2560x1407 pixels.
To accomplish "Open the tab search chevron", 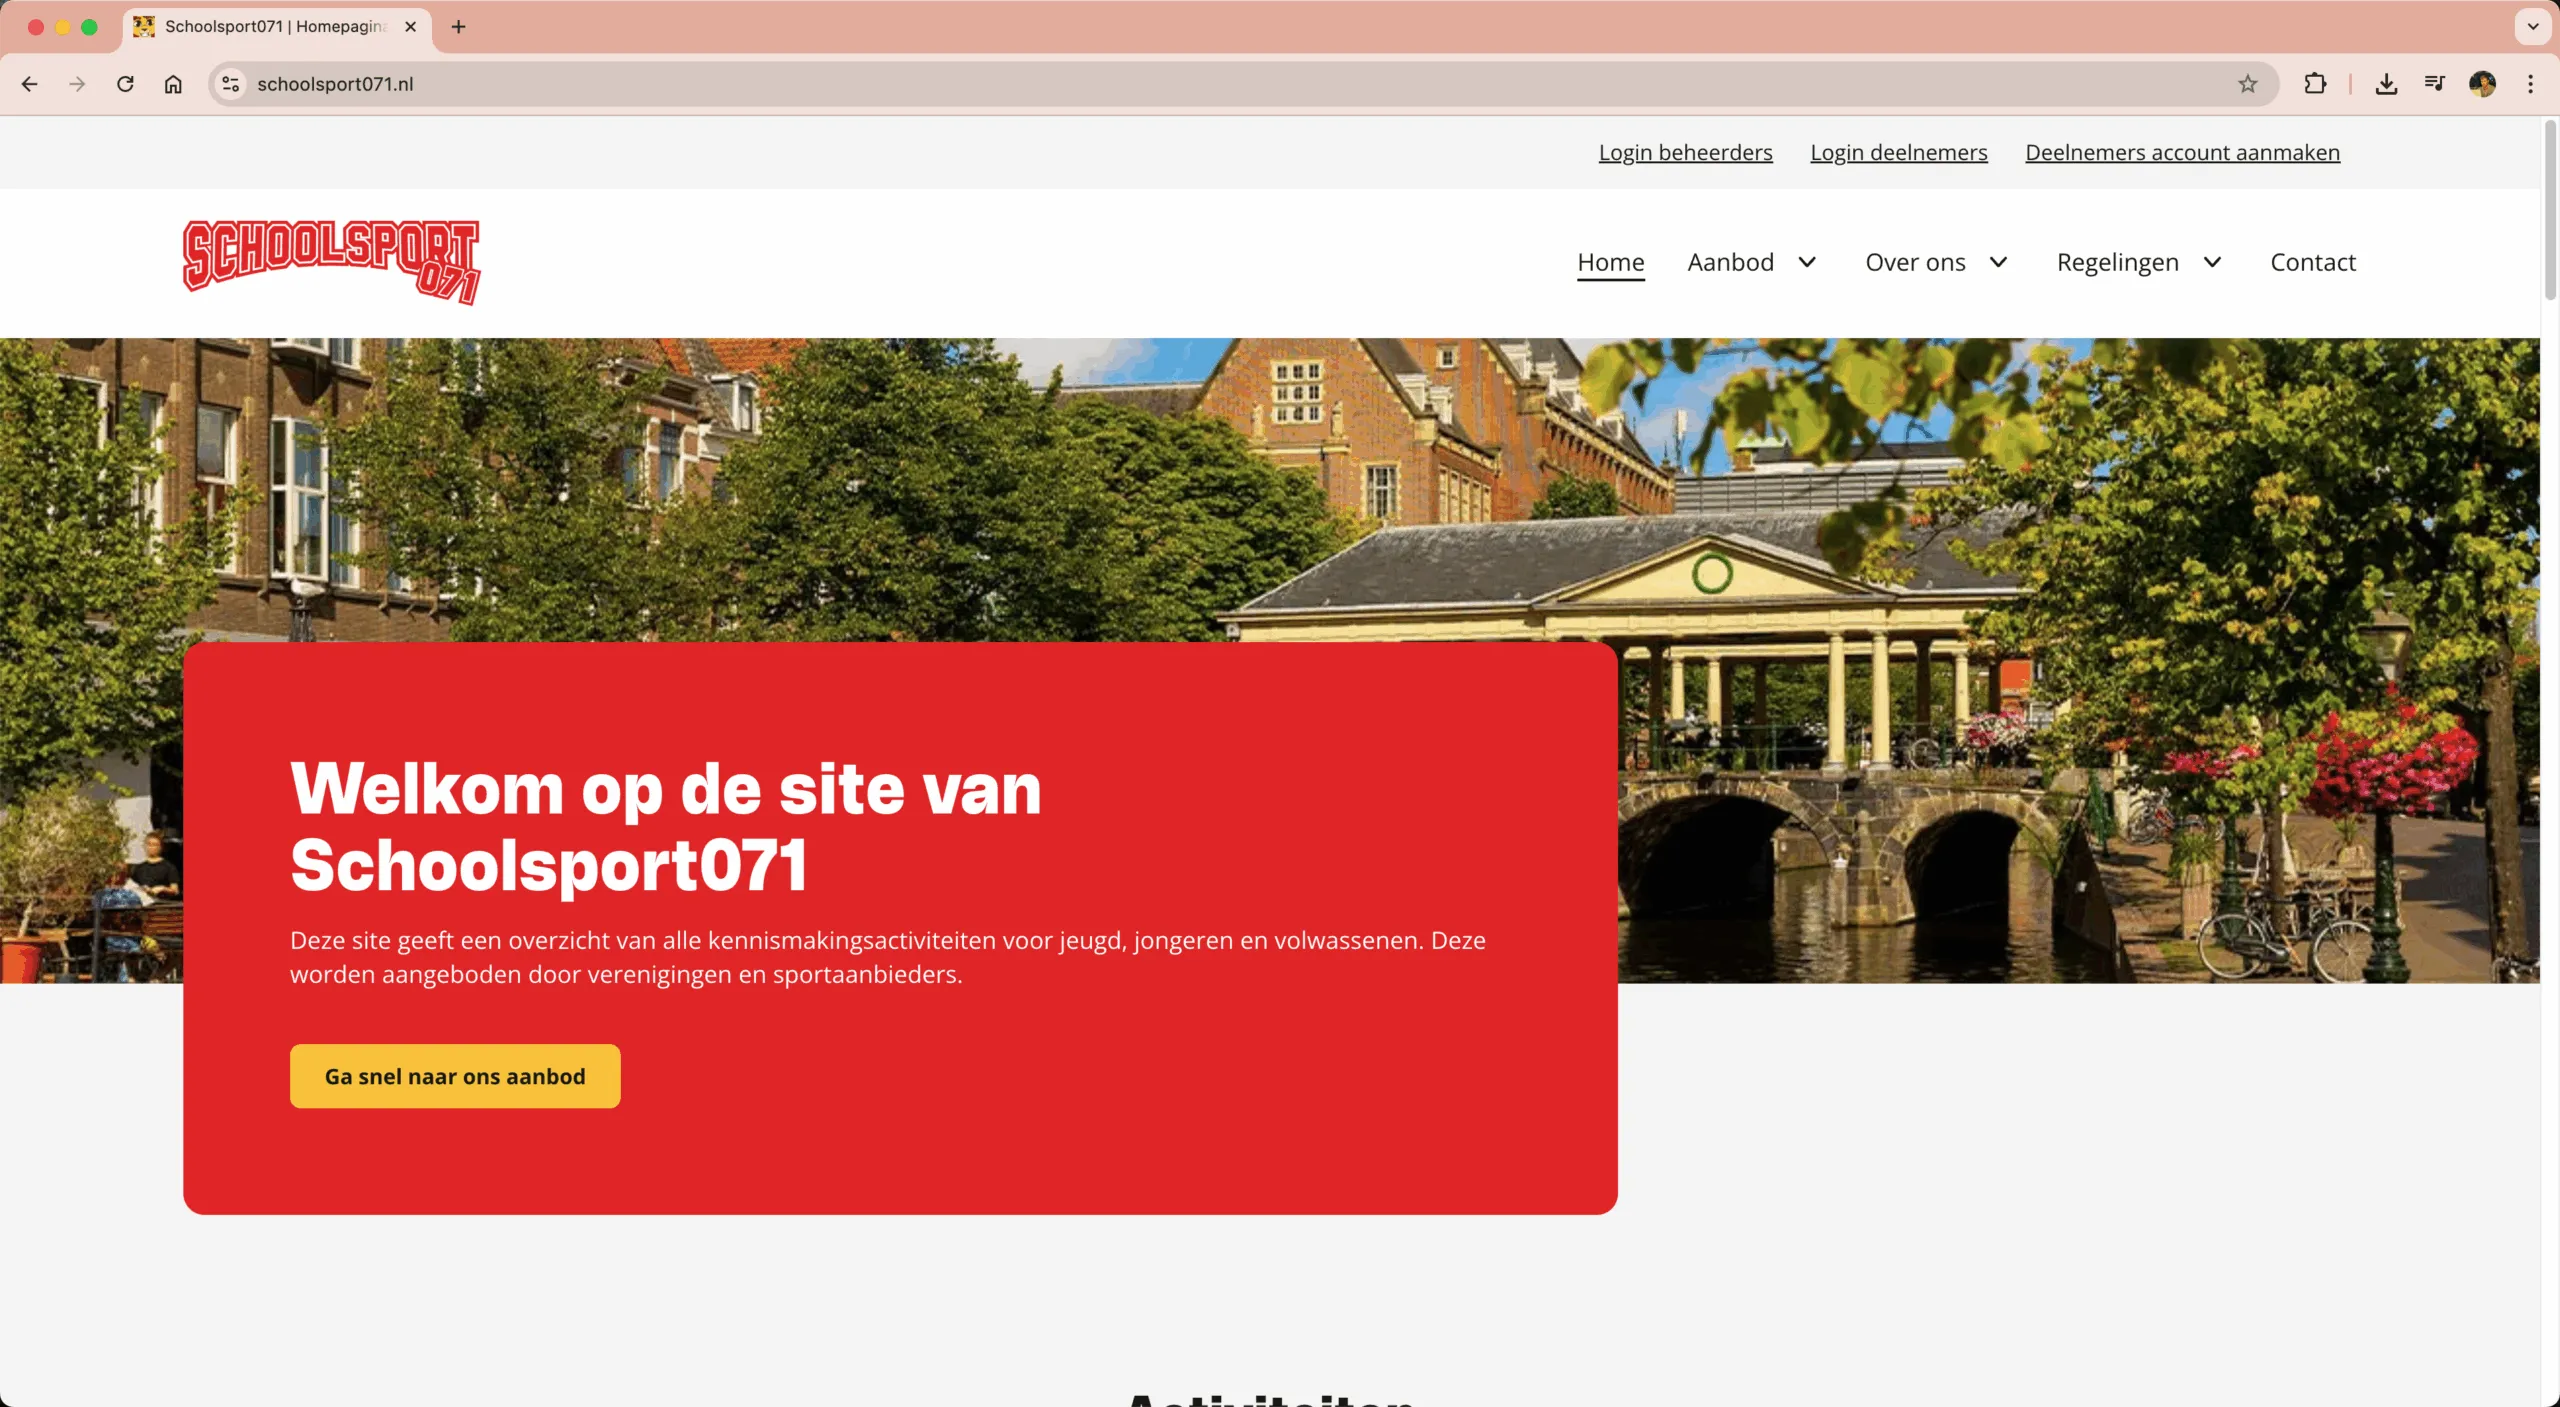I will (x=2532, y=27).
